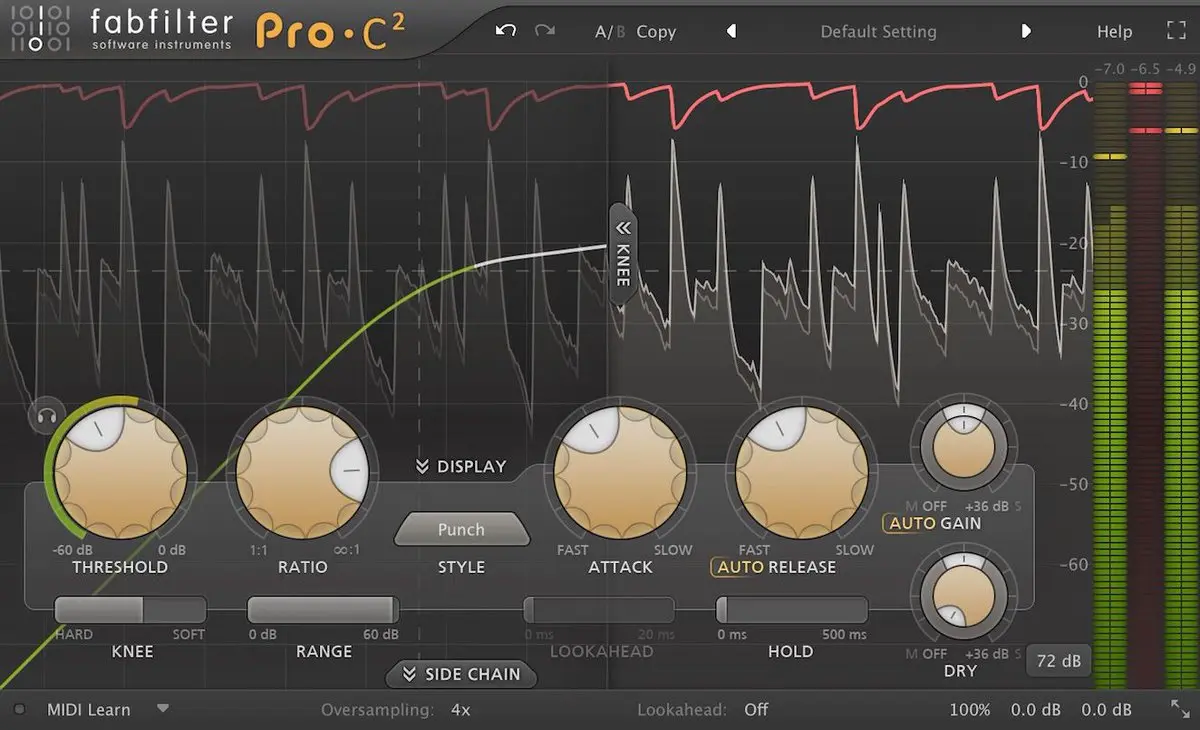Click the first 0.0 dB level value

1035,710
